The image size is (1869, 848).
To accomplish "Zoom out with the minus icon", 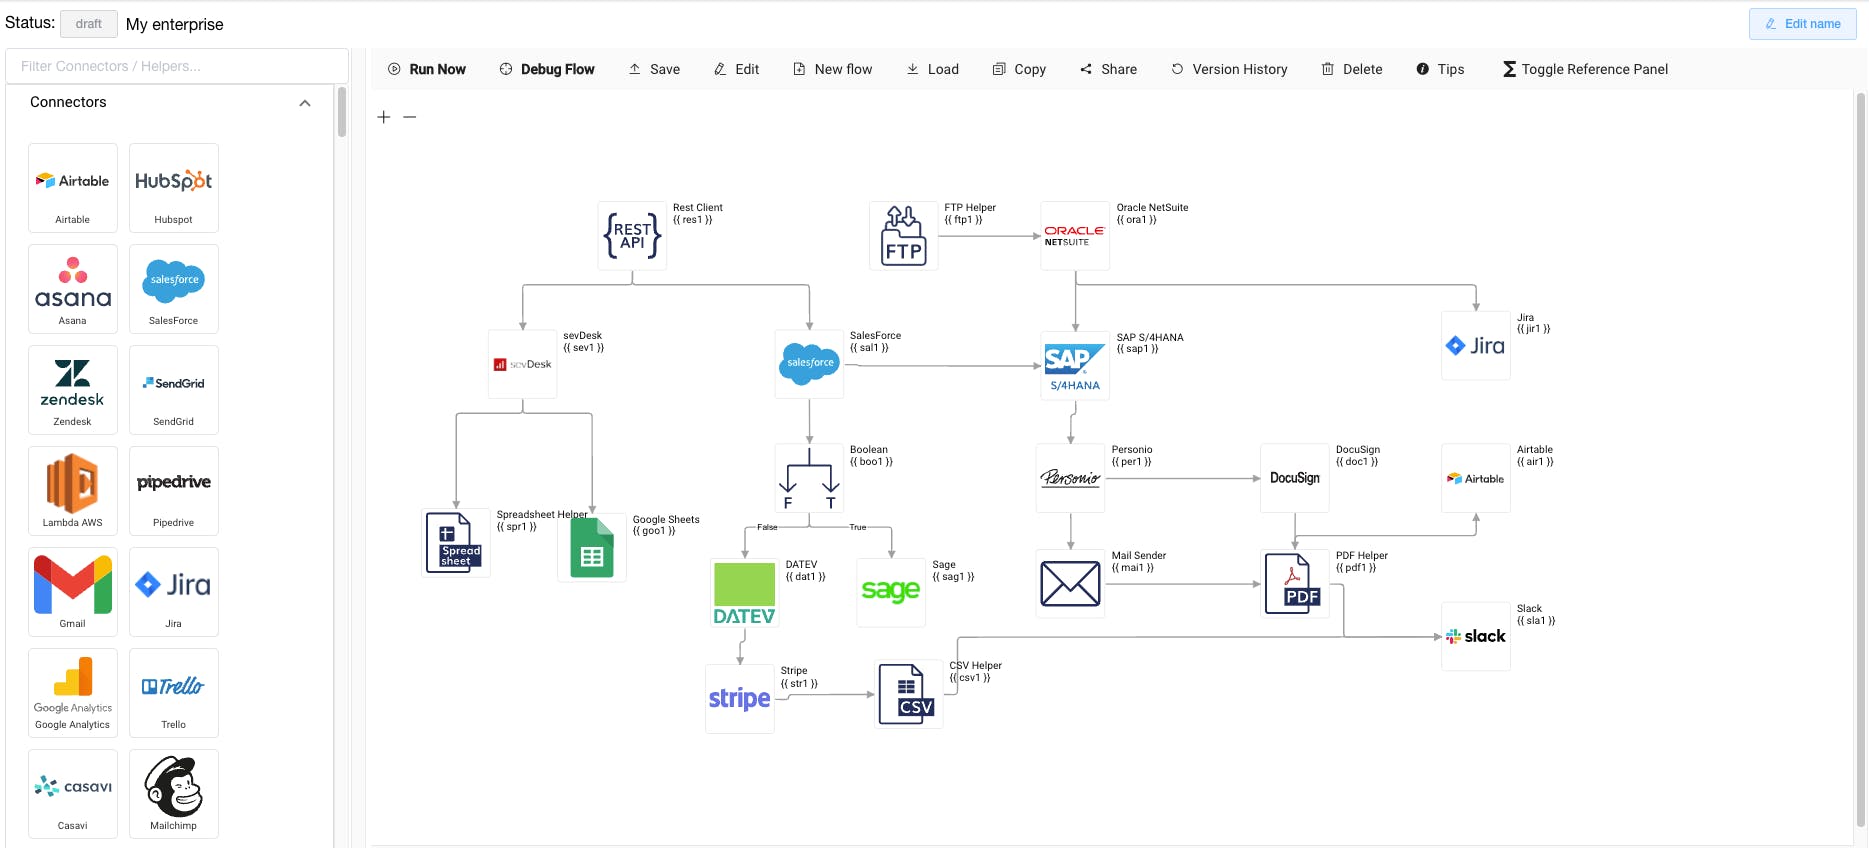I will coord(410,117).
